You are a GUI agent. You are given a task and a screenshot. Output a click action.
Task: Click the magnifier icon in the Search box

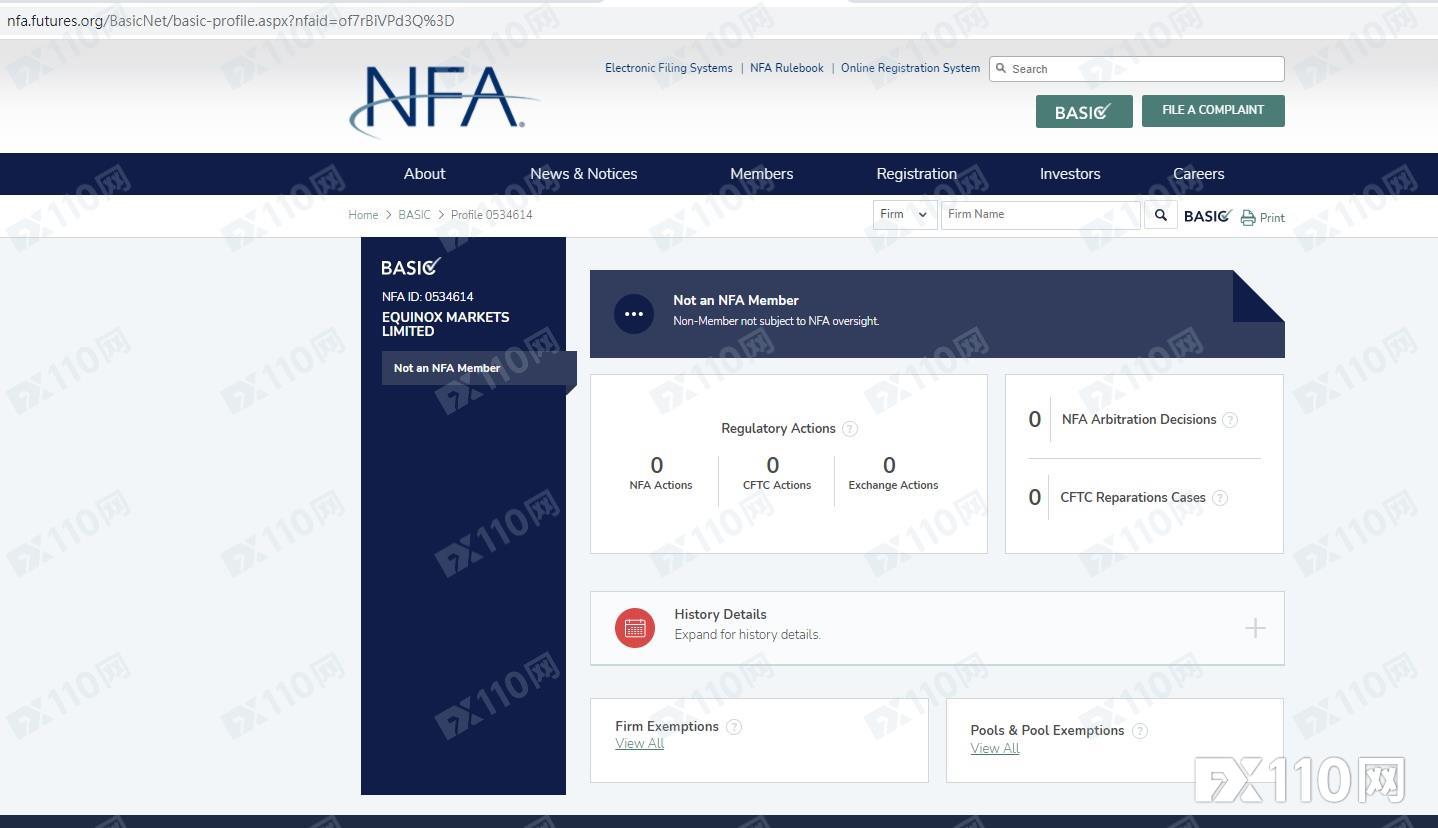pyautogui.click(x=1002, y=69)
